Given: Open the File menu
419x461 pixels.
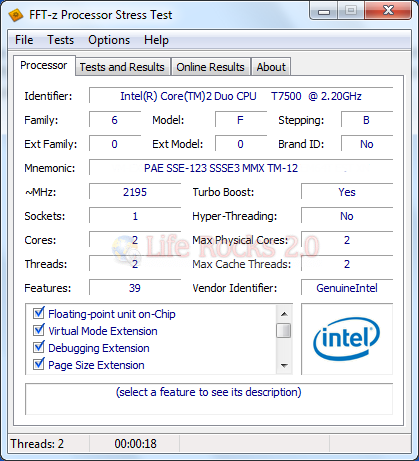Looking at the screenshot, I should [24, 40].
